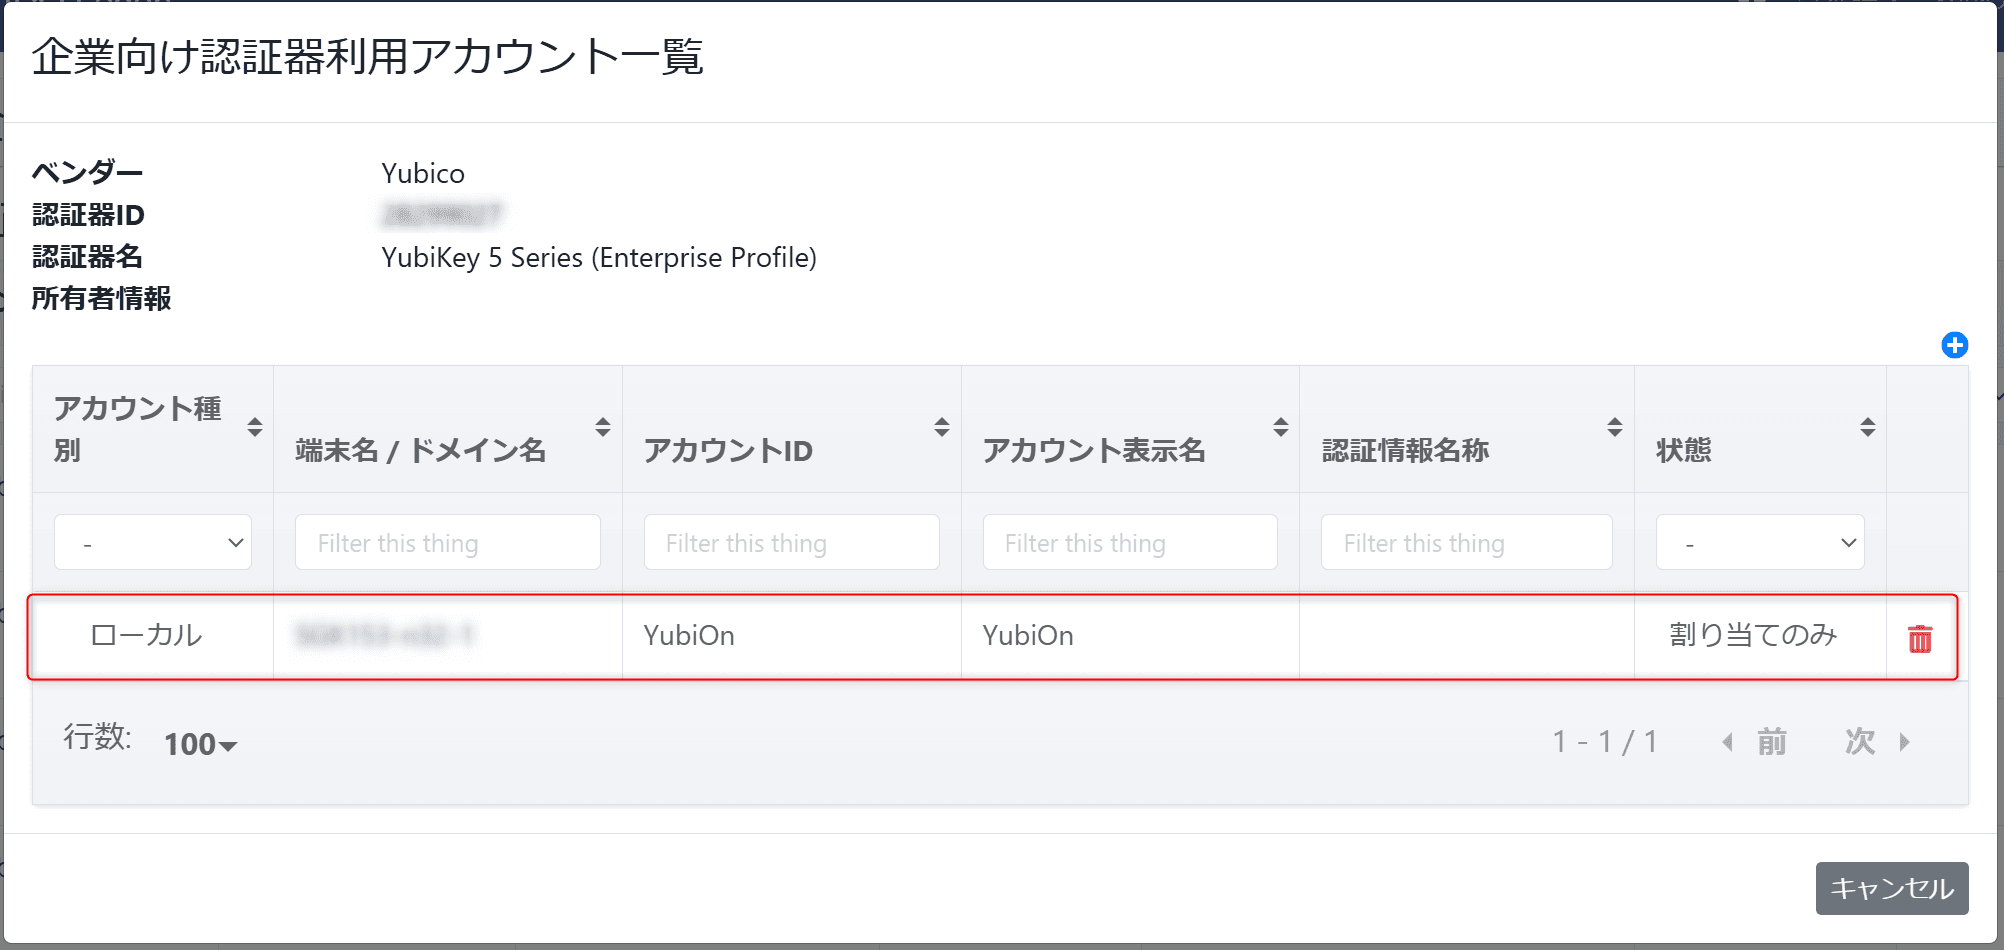Click the 1 - 1 / 1 page count
Screen dimensions: 2004x950
[x=1605, y=742]
